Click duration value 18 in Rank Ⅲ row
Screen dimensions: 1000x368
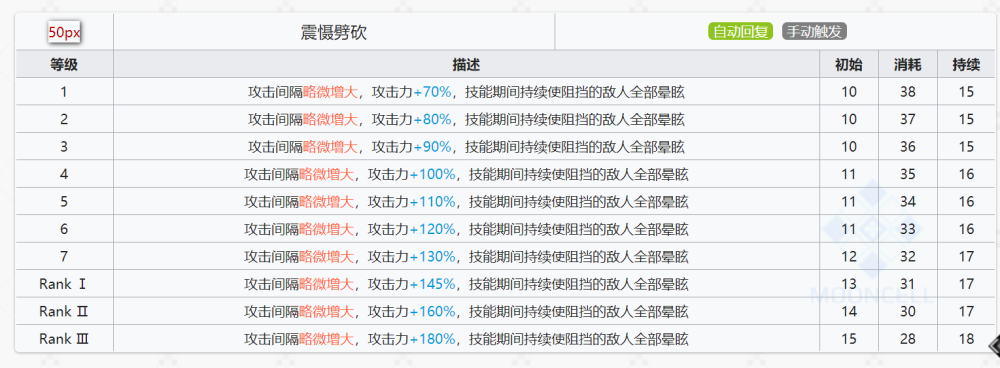[966, 339]
